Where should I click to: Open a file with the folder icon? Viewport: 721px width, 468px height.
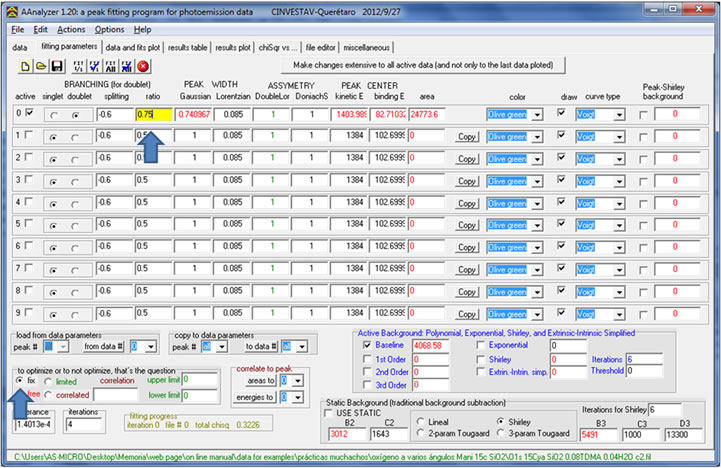[43, 65]
